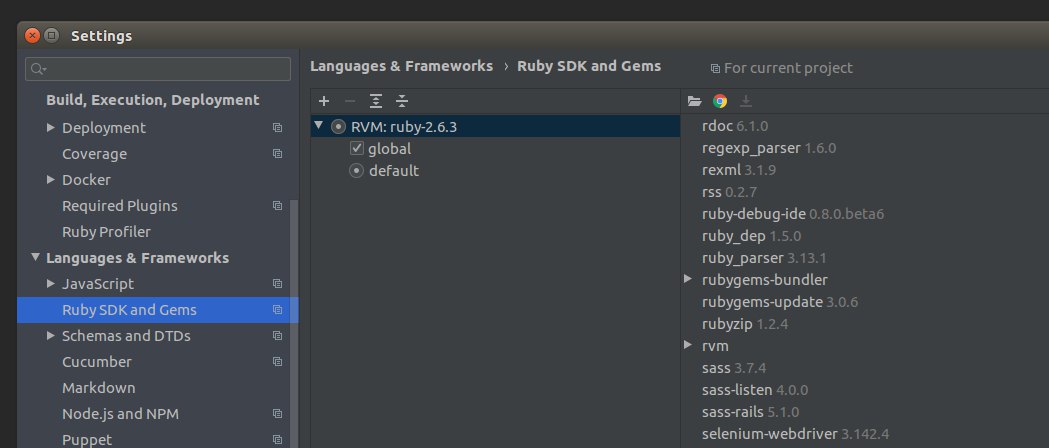Click project-level icon next to Node.js and NPM
This screenshot has width=1049, height=448.
[x=277, y=414]
